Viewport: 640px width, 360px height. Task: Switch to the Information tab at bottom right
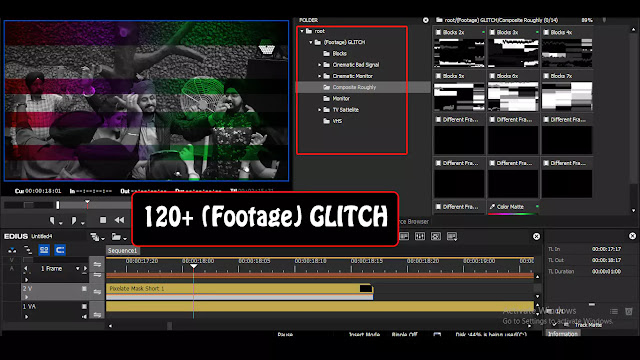(x=563, y=333)
